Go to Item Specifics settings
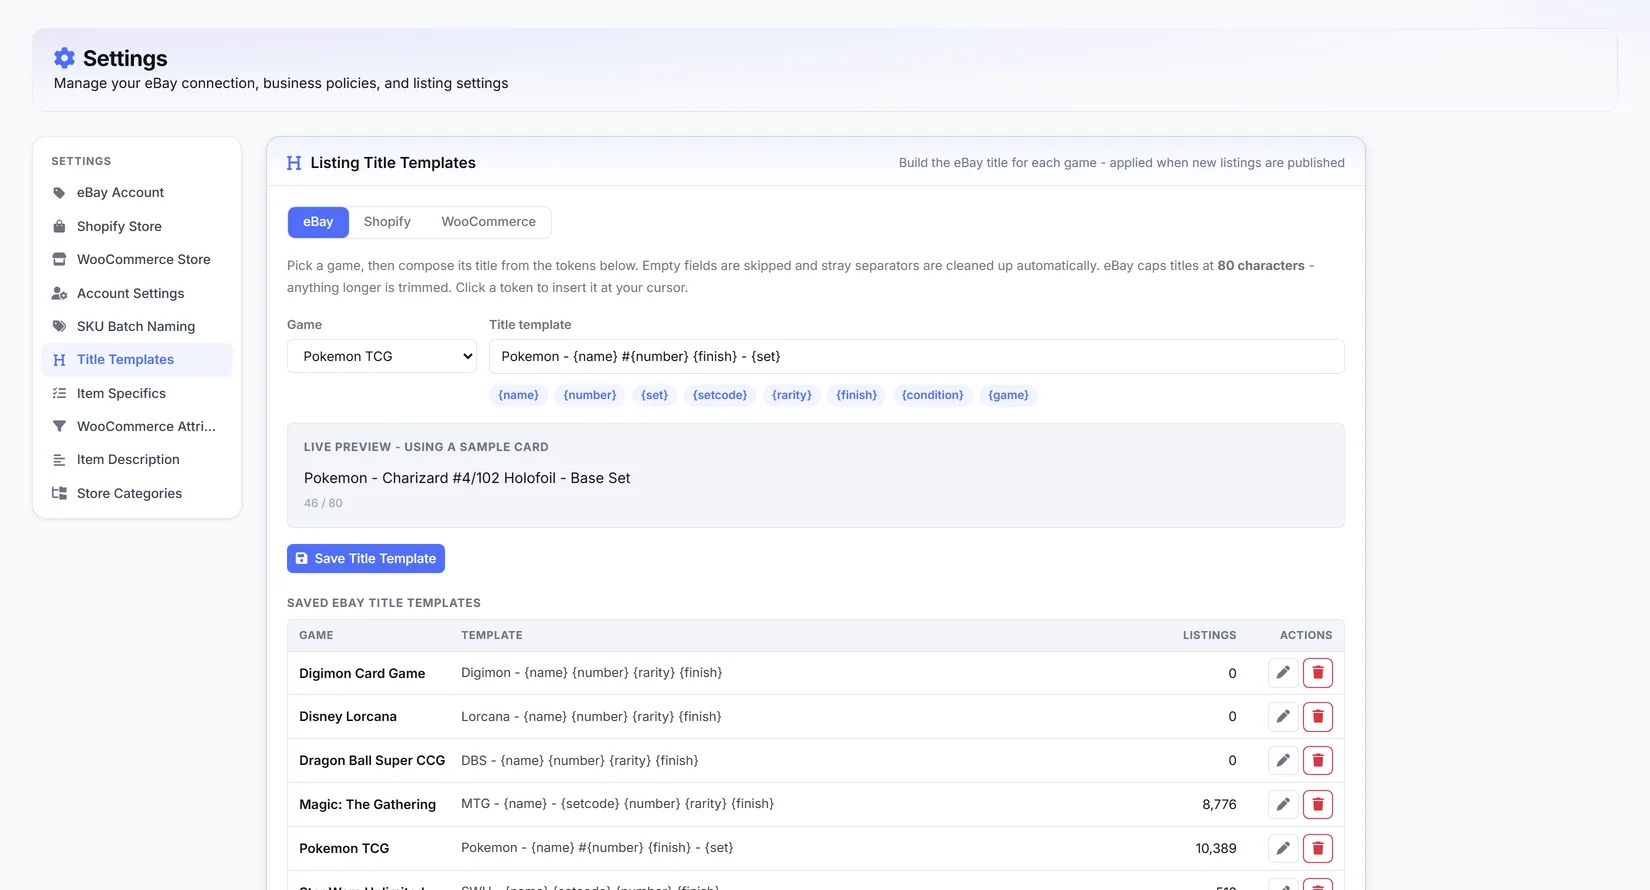This screenshot has height=890, width=1650. pyautogui.click(x=137, y=394)
